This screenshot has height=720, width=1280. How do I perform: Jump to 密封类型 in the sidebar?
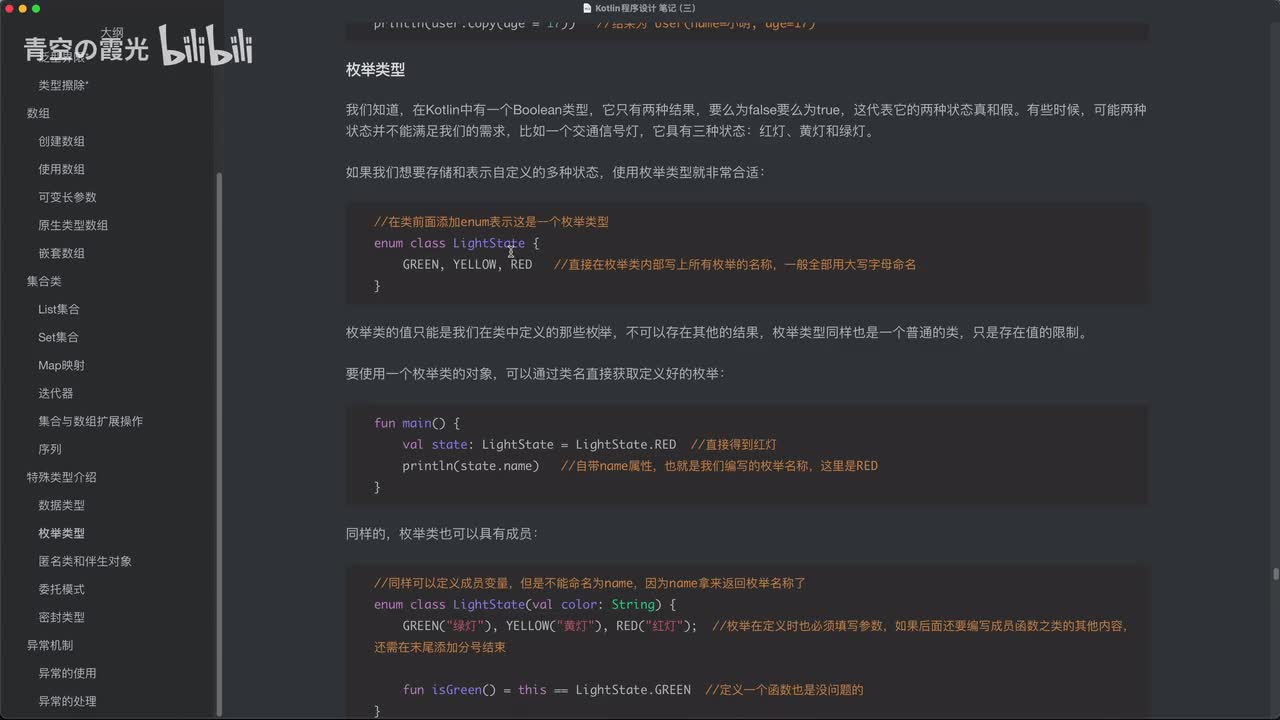pyautogui.click(x=61, y=617)
